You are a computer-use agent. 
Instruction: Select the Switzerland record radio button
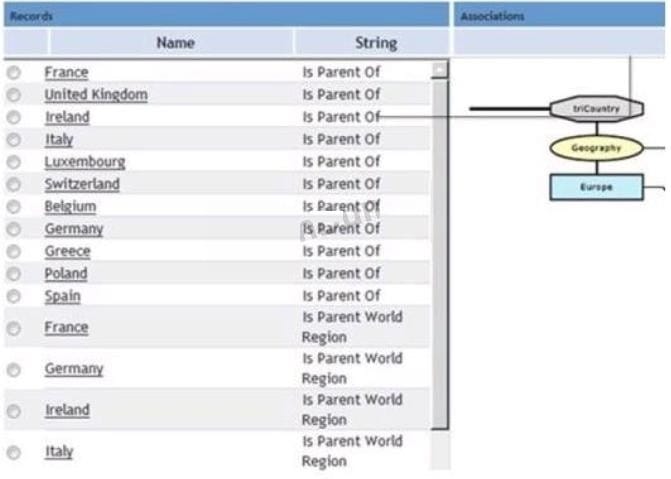click(x=14, y=185)
